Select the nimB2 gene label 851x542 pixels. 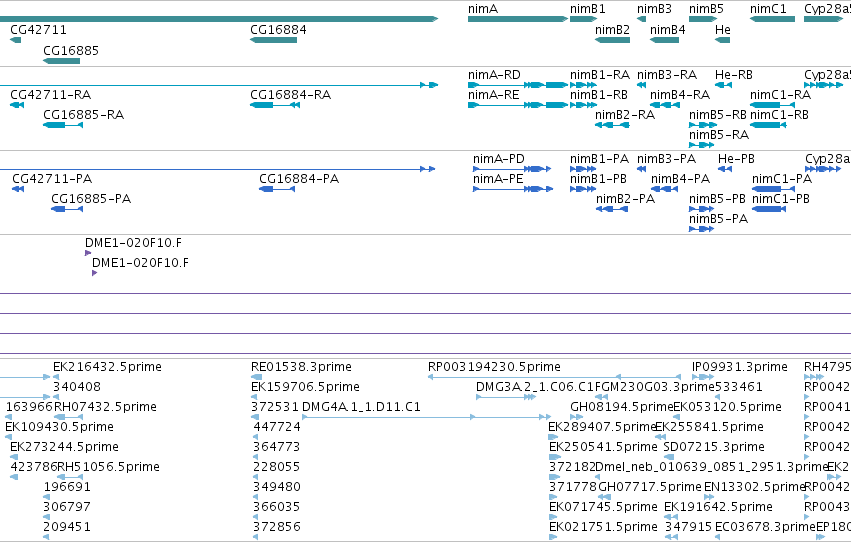[612, 29]
